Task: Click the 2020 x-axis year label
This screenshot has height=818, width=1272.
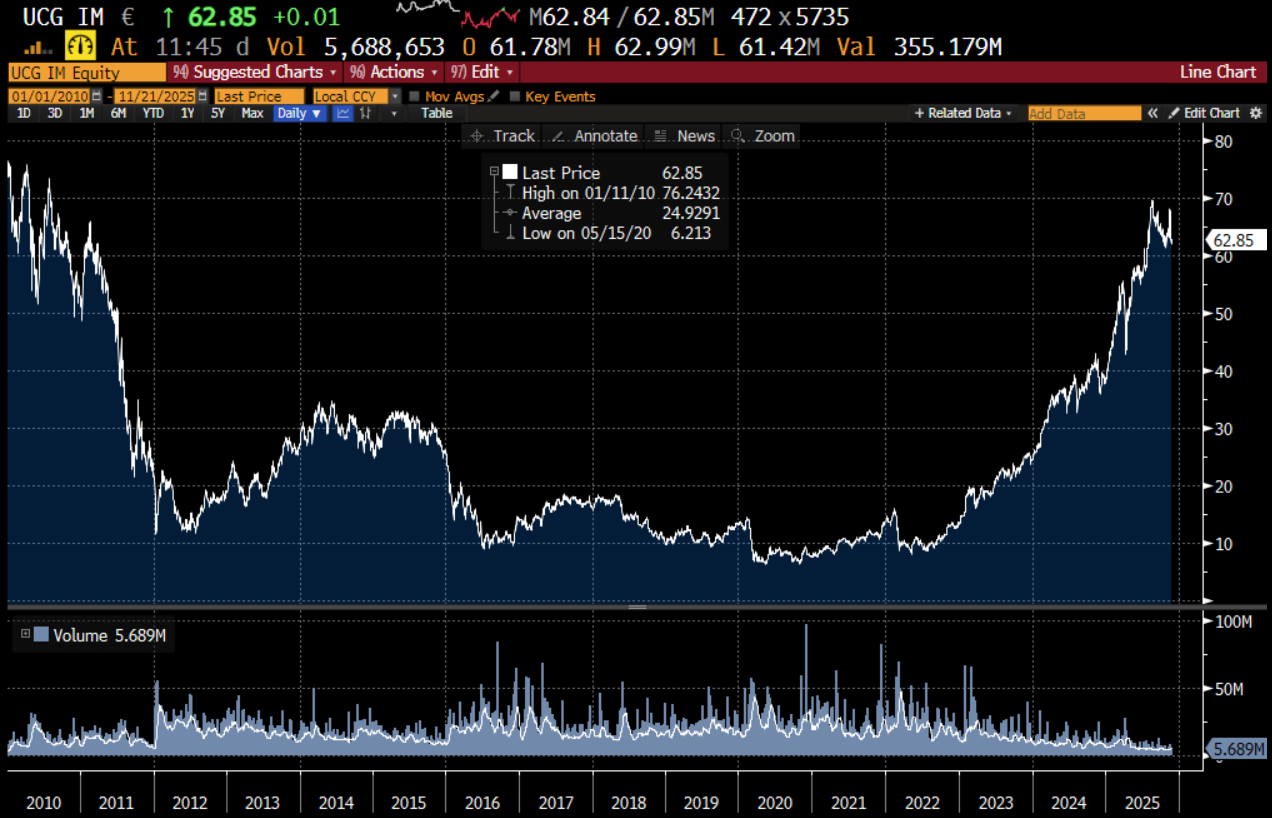Action: click(x=775, y=803)
